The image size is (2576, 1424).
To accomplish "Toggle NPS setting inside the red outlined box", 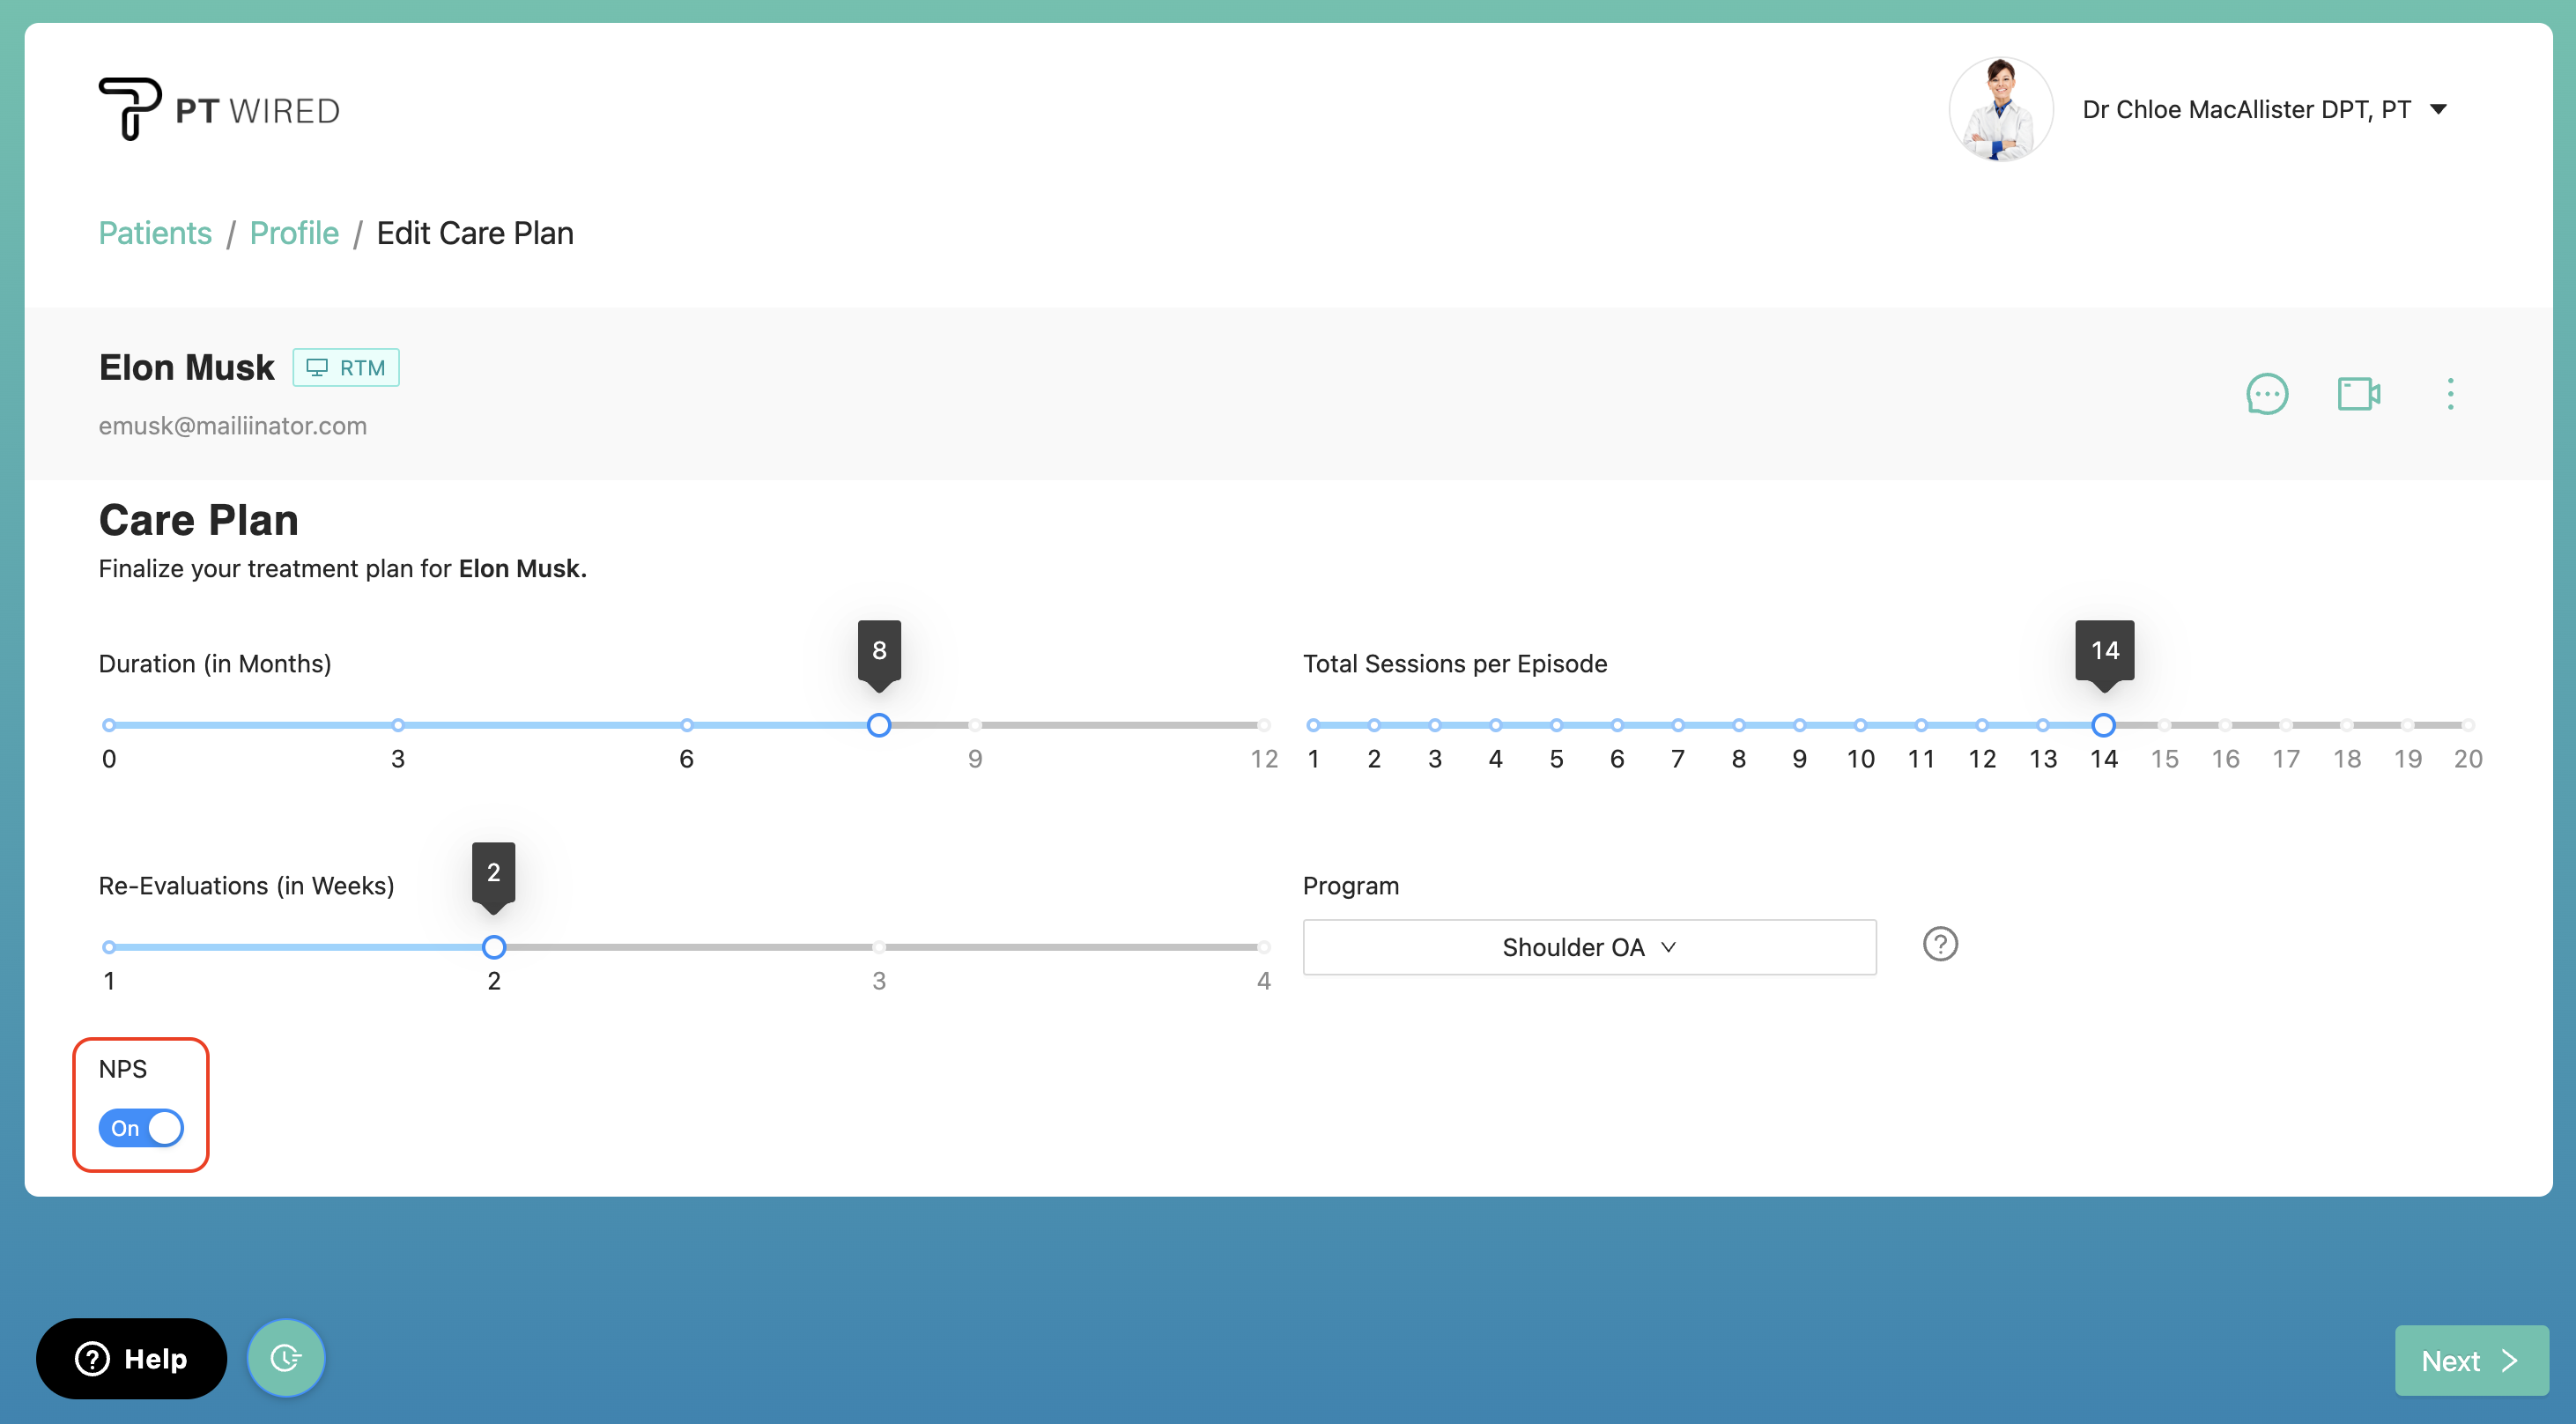I will pos(140,1127).
